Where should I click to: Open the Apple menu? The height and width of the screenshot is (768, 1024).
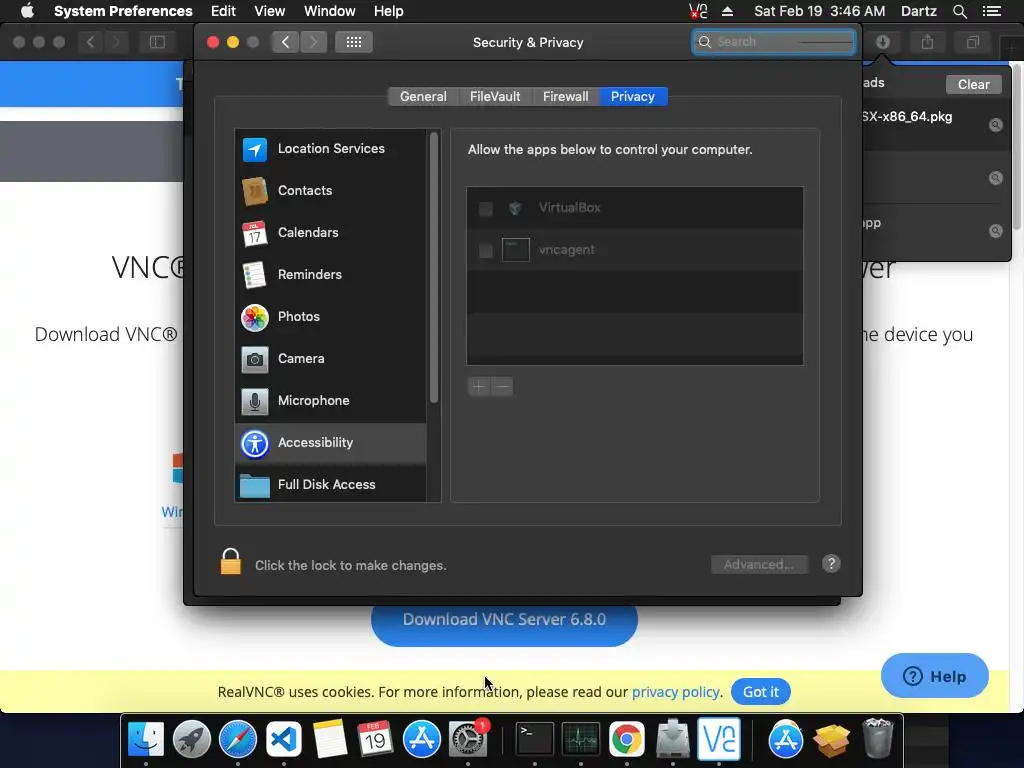[27, 11]
